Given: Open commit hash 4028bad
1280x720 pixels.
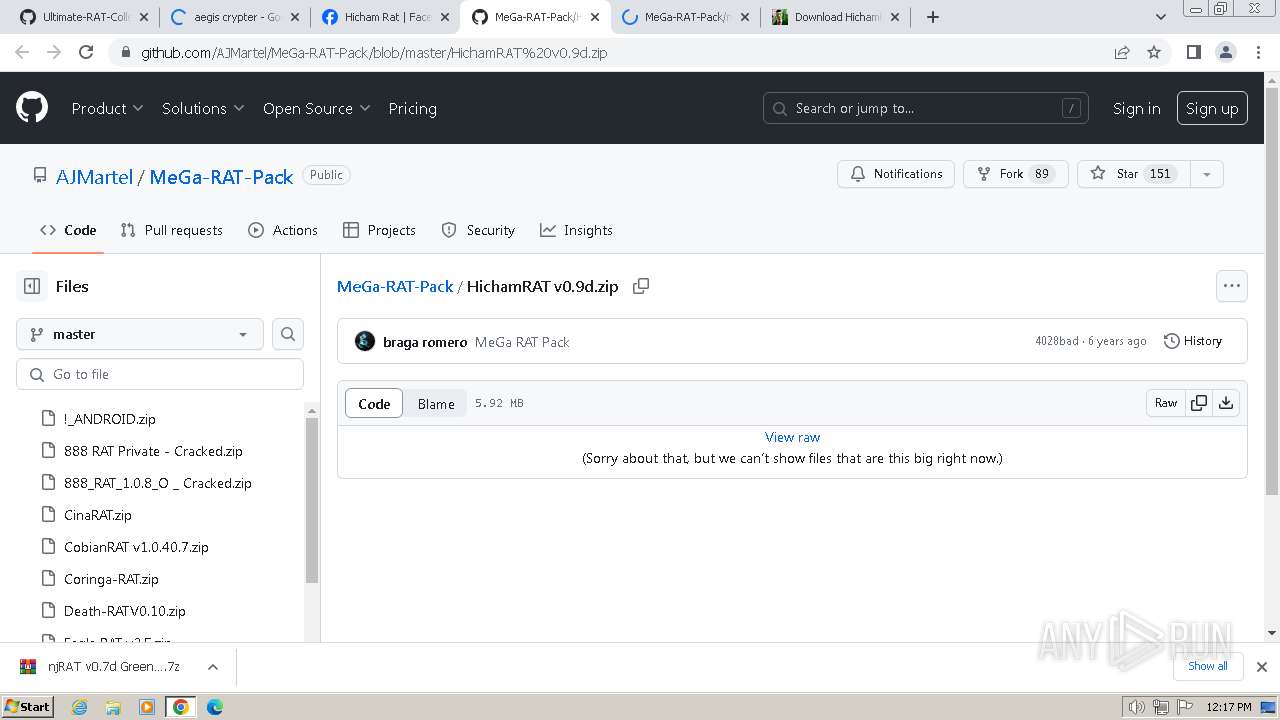Looking at the screenshot, I should 1056,341.
